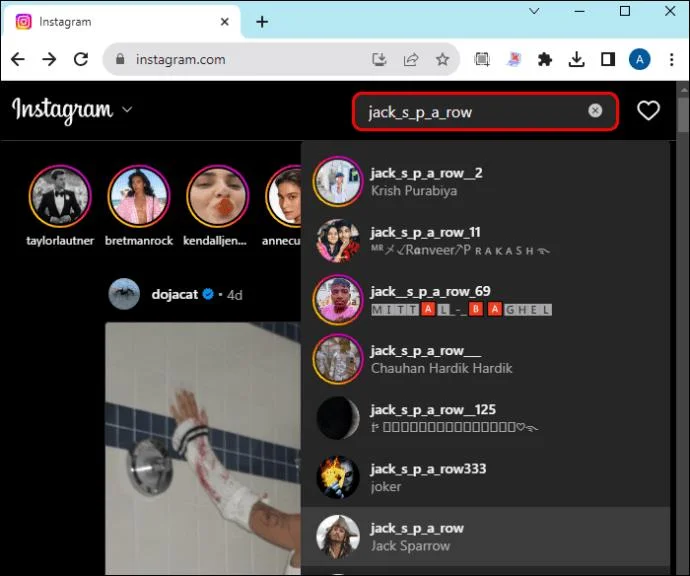This screenshot has width=690, height=576.
Task: Click the 4d post timestamp
Action: pyautogui.click(x=235, y=295)
